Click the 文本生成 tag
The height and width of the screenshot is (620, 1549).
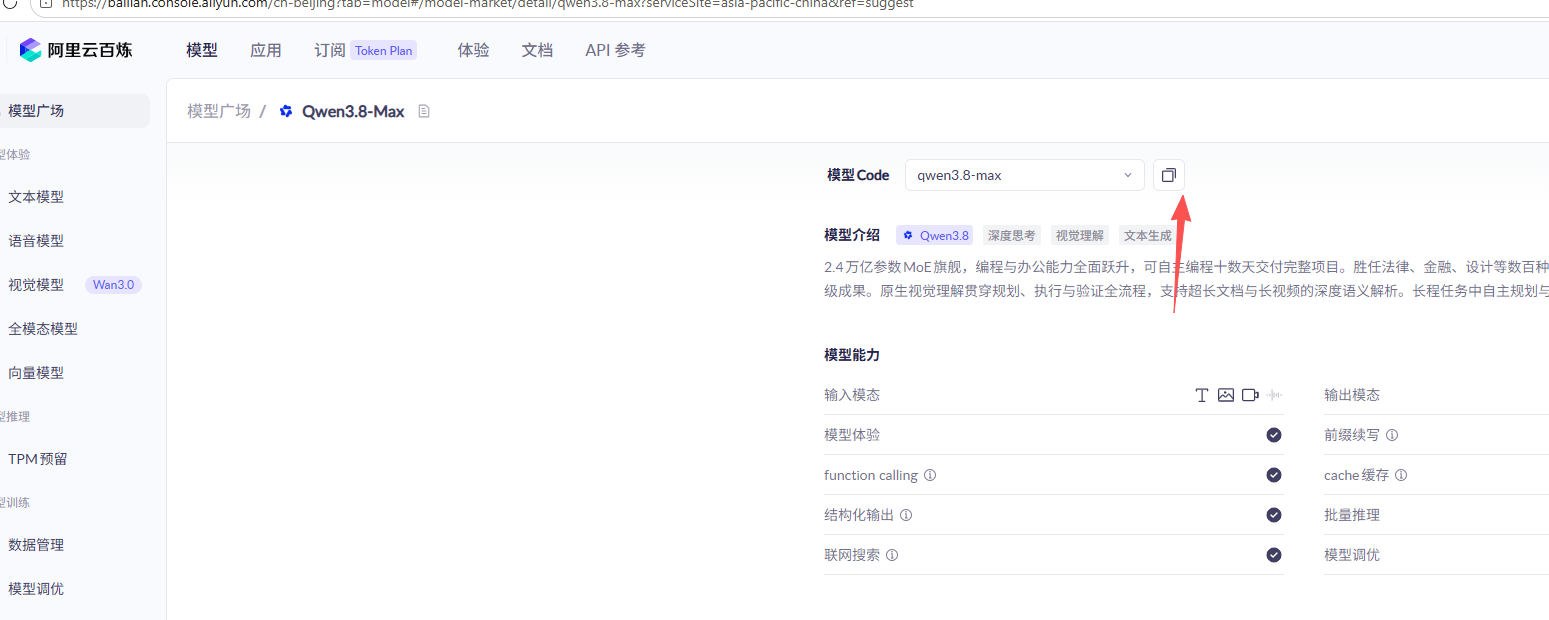[1148, 235]
